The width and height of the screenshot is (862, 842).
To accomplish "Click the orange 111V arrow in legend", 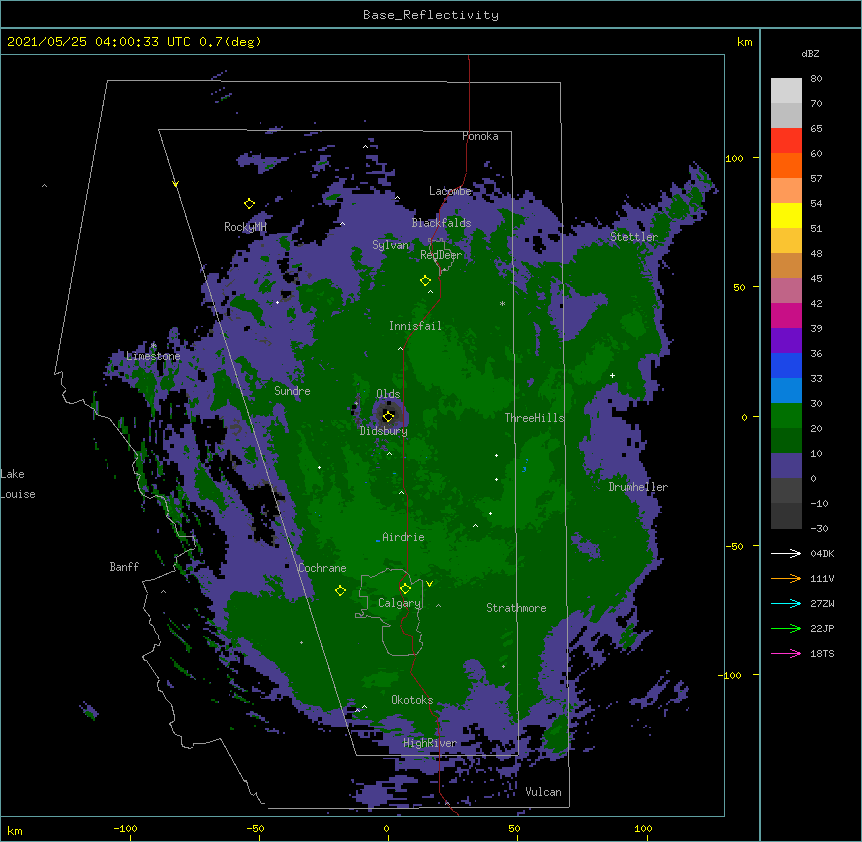I will tap(786, 578).
